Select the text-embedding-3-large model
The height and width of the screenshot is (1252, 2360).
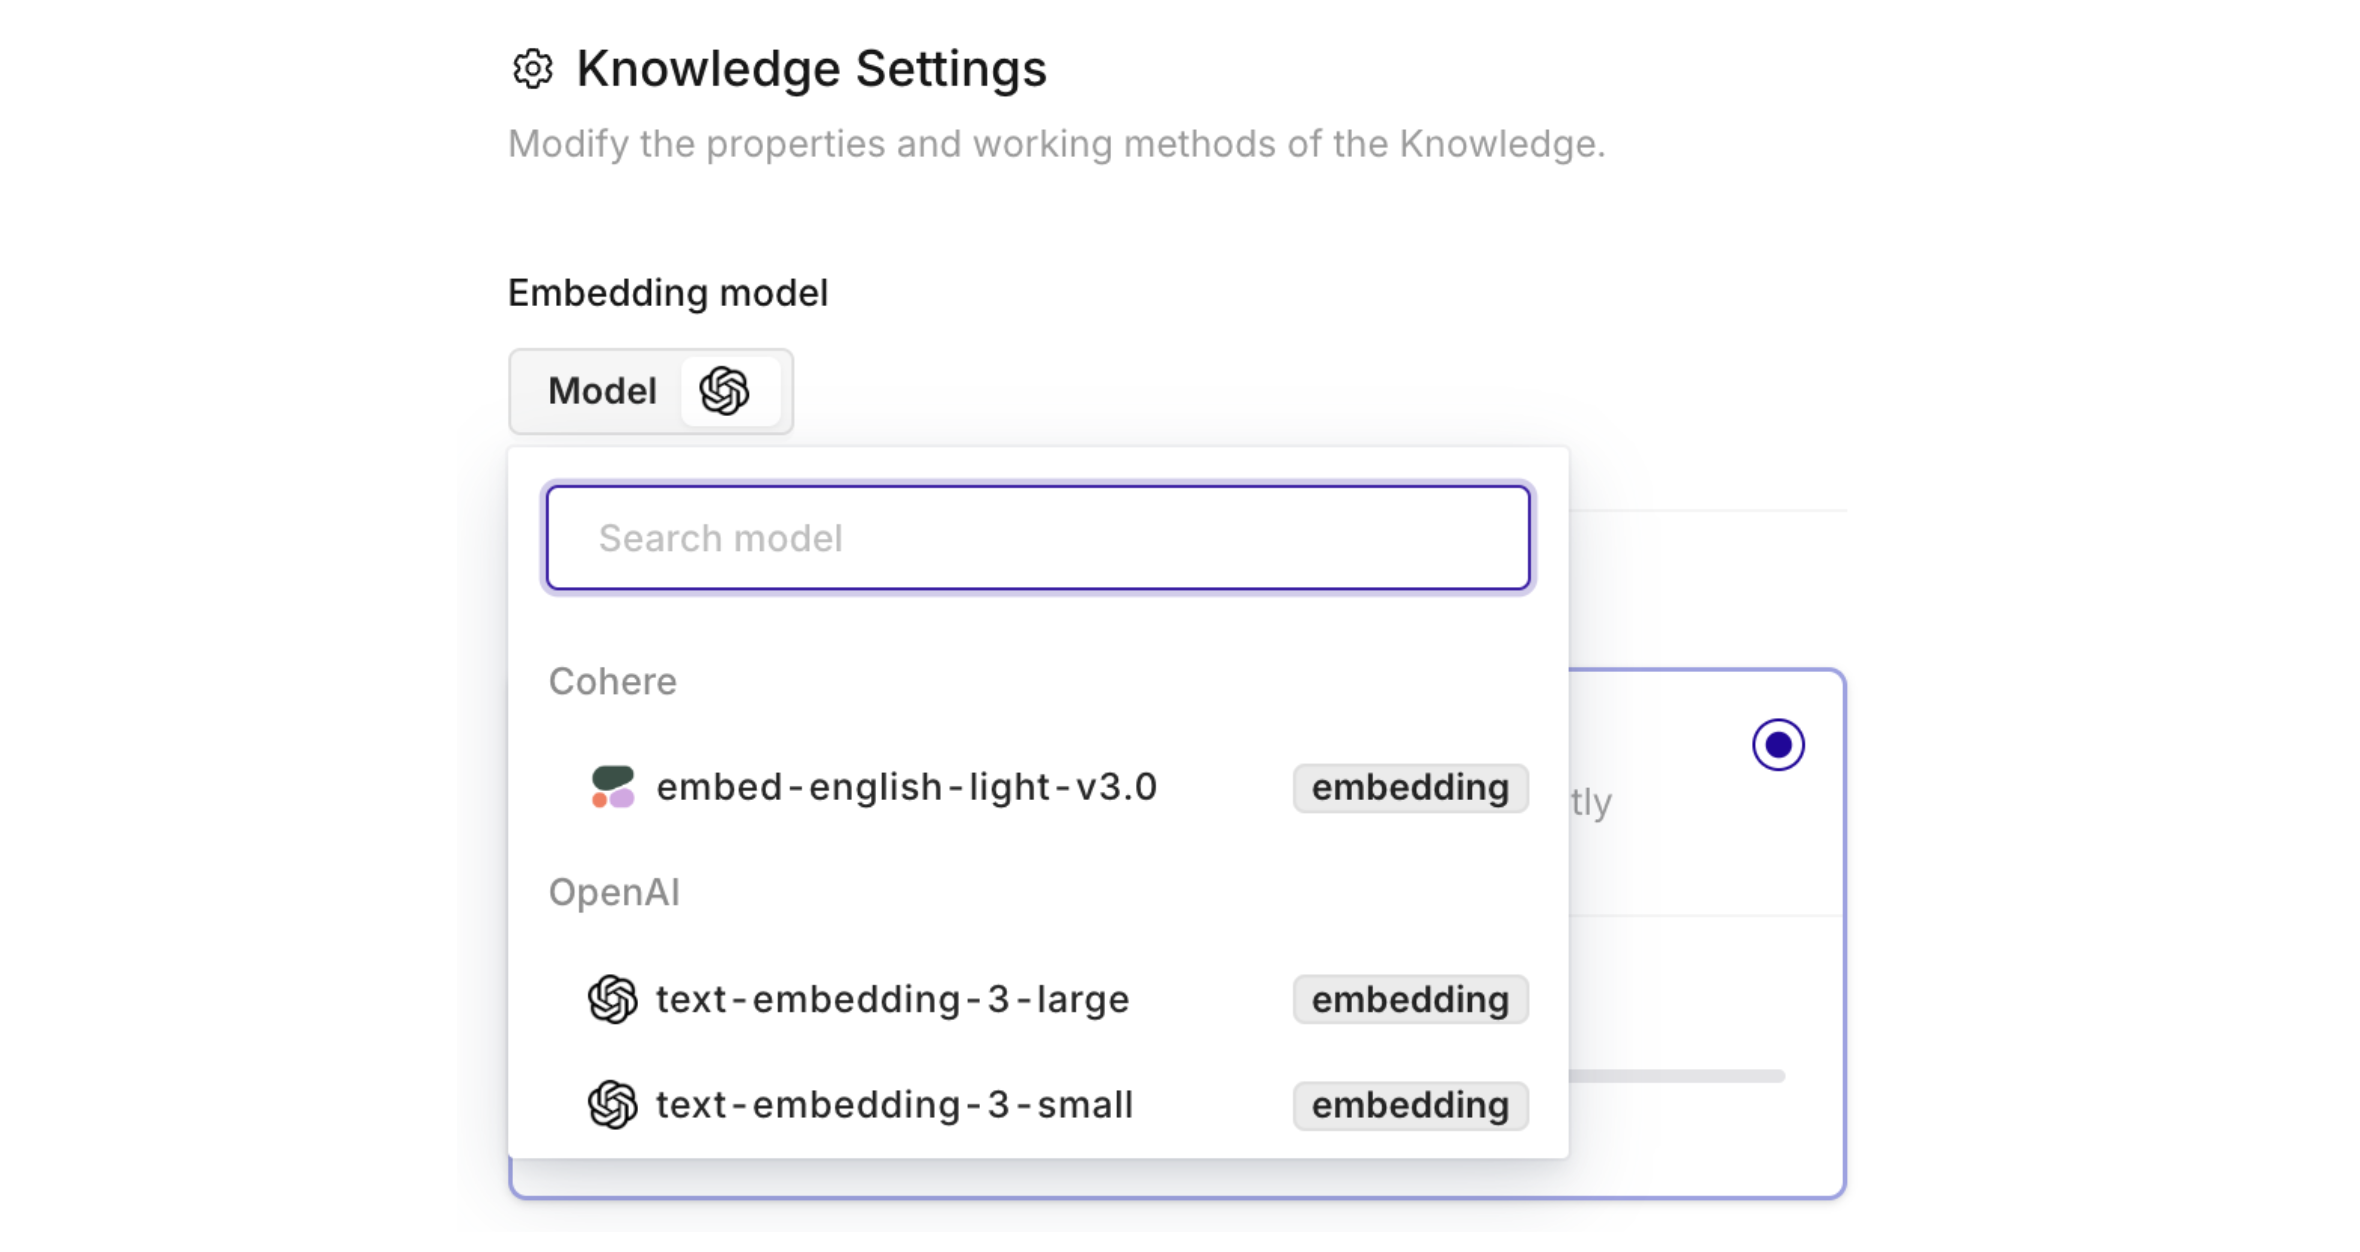(892, 999)
